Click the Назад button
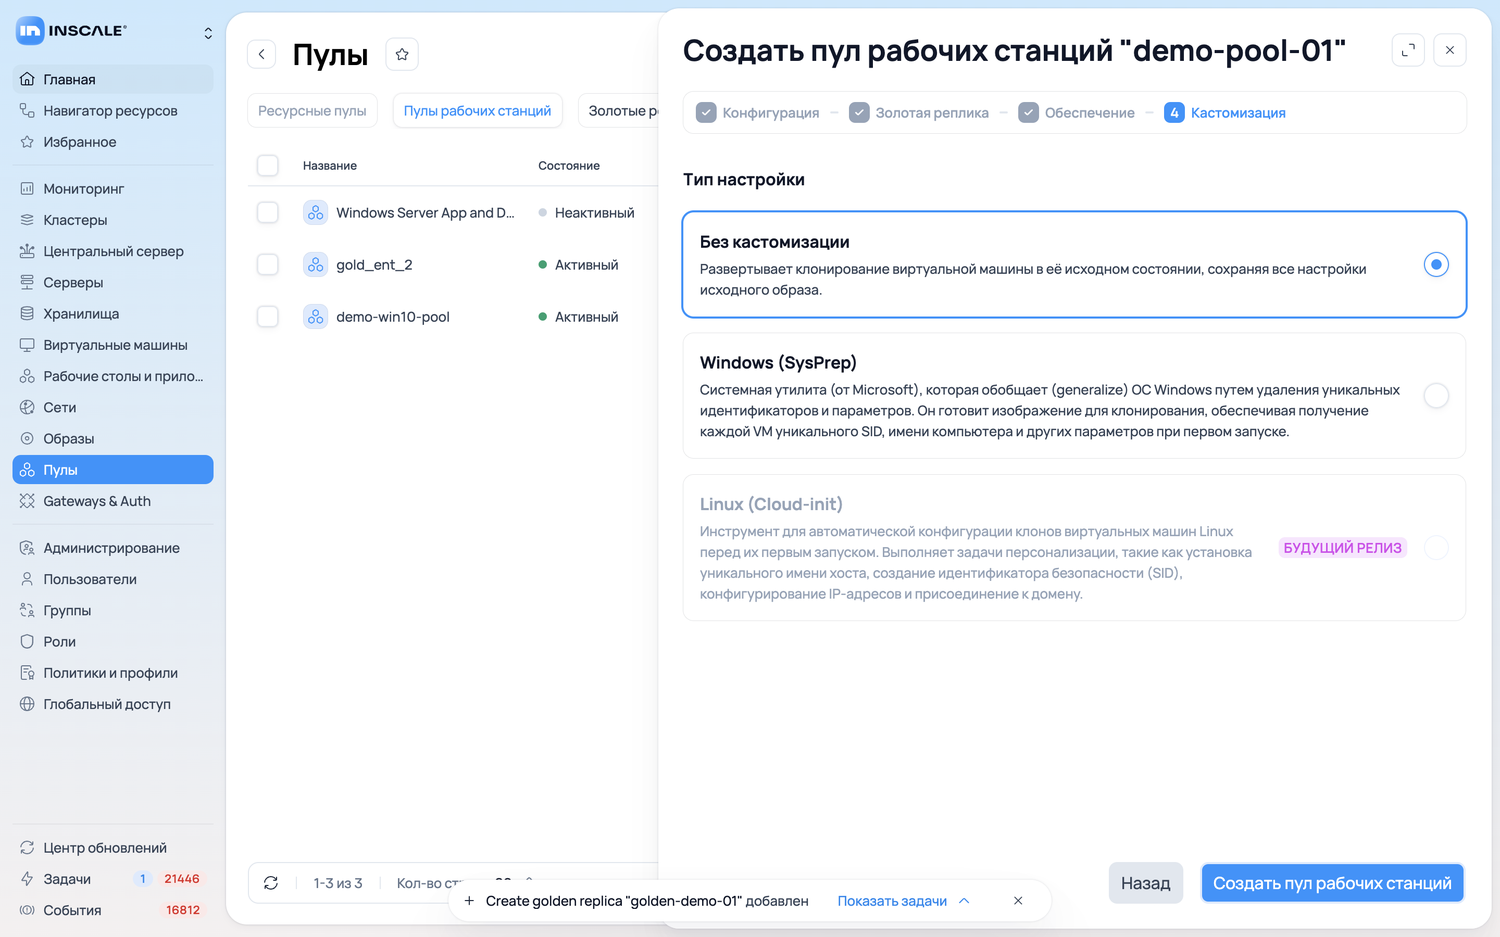 coord(1146,883)
